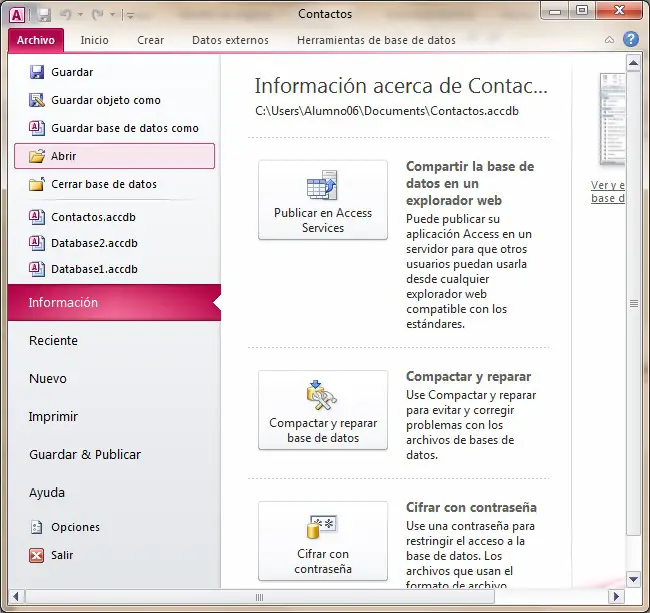
Task: Click the vertical scrollbar up arrow
Action: (633, 63)
